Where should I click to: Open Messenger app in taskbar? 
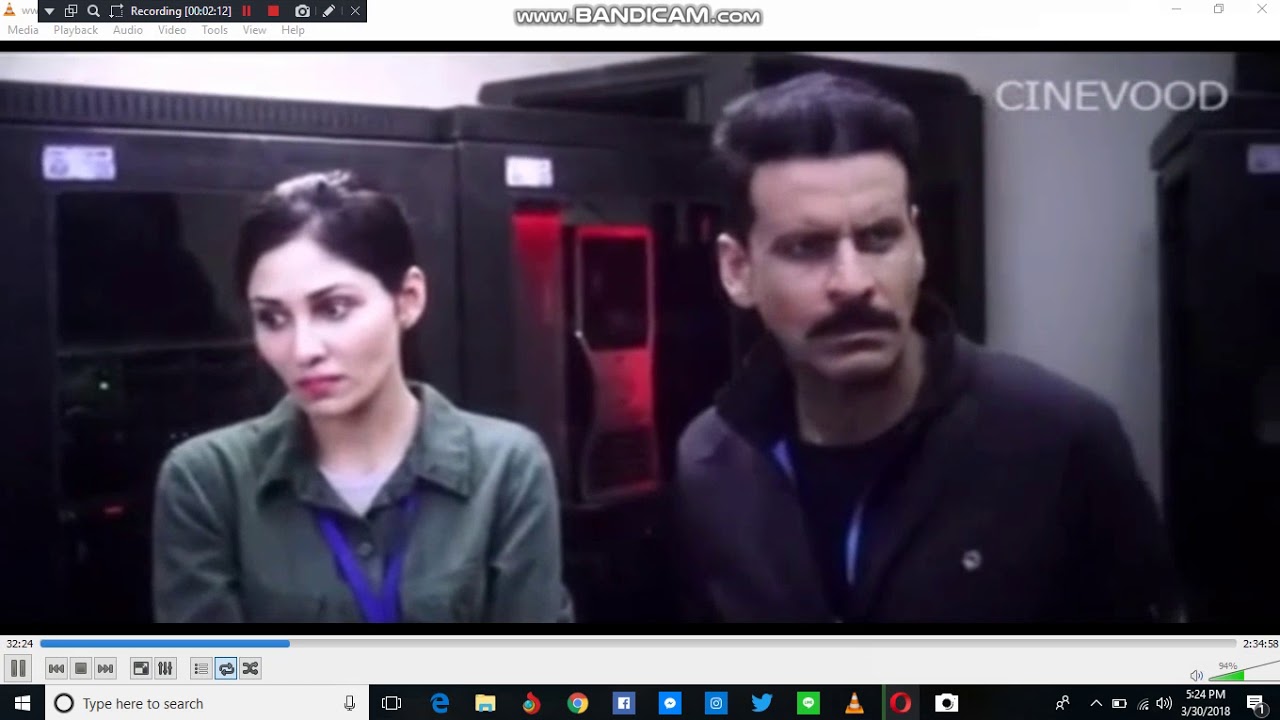[670, 703]
